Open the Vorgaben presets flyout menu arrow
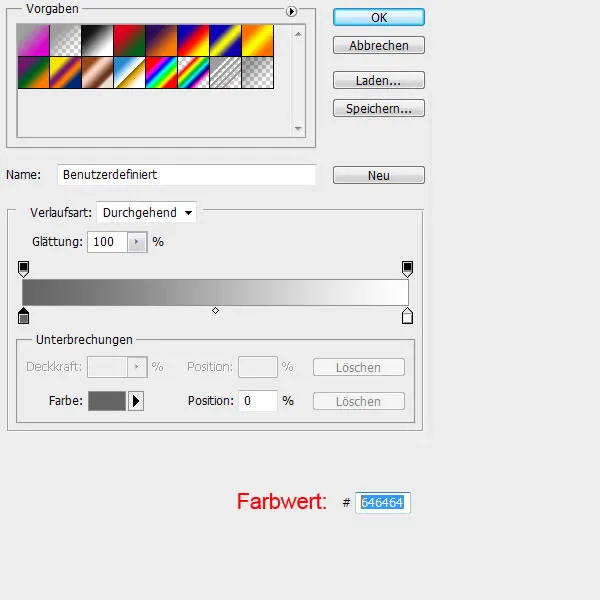Screen dimensions: 600x600 click(x=292, y=12)
